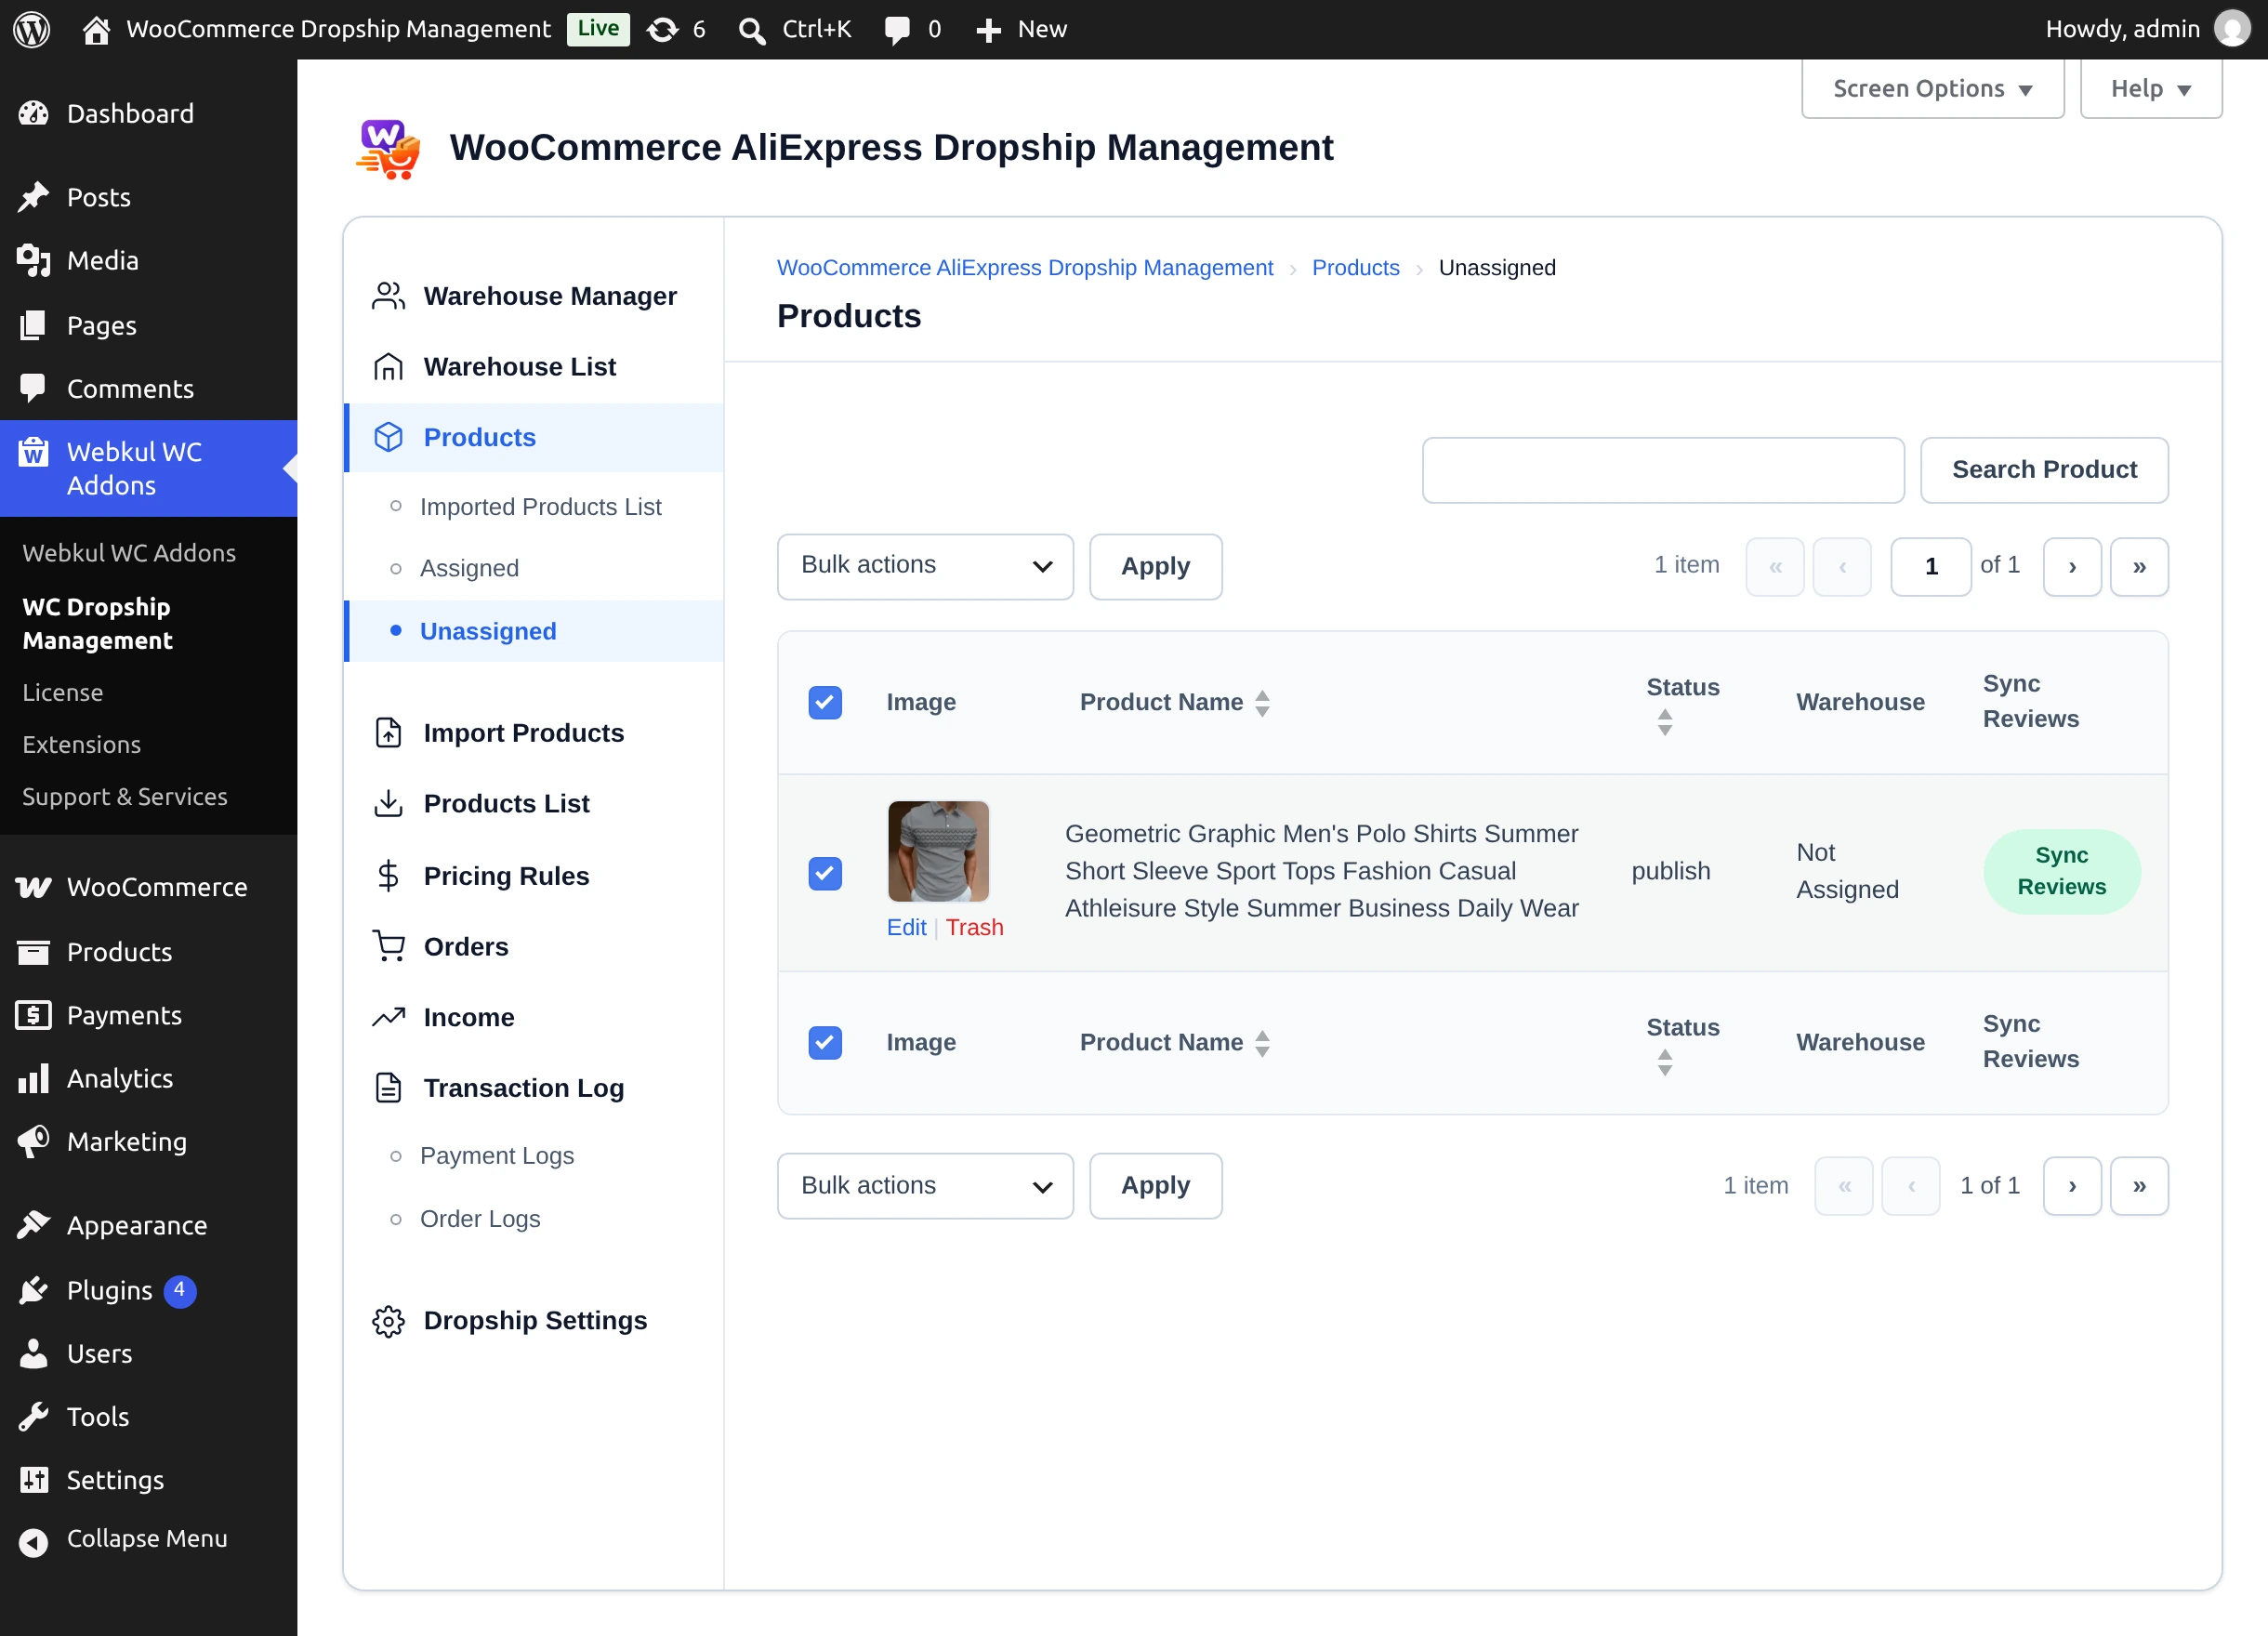Open the Orders cart icon

pyautogui.click(x=388, y=946)
